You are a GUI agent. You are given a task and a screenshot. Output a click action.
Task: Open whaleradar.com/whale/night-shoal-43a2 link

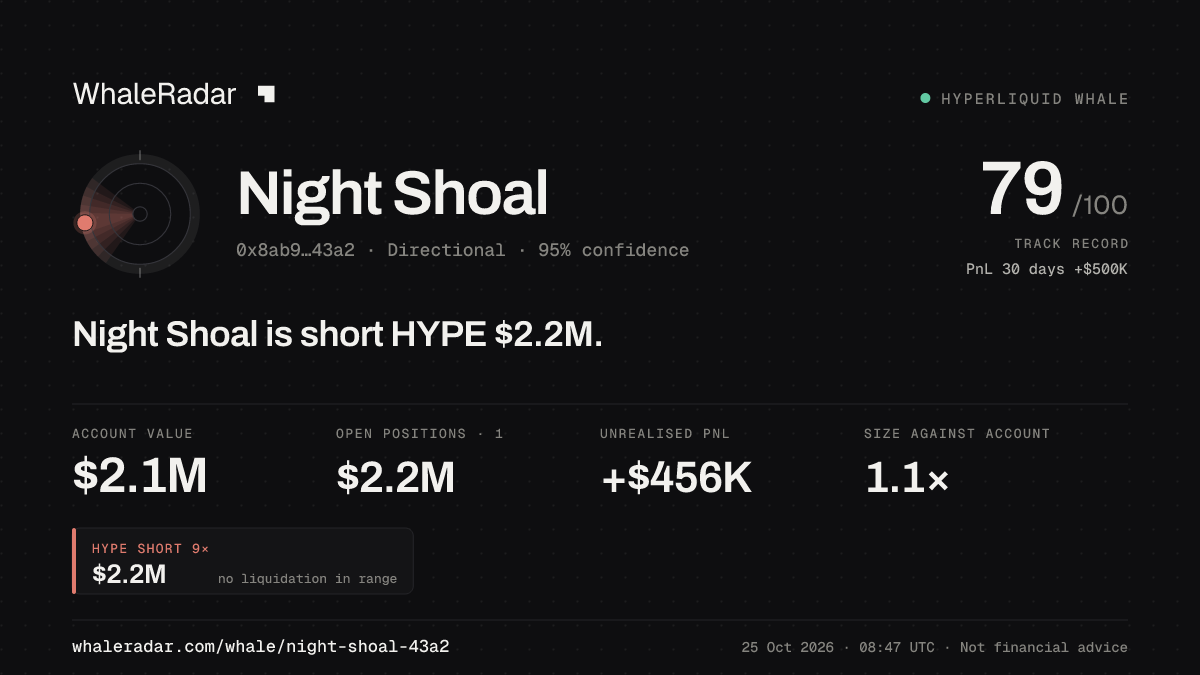[261, 647]
